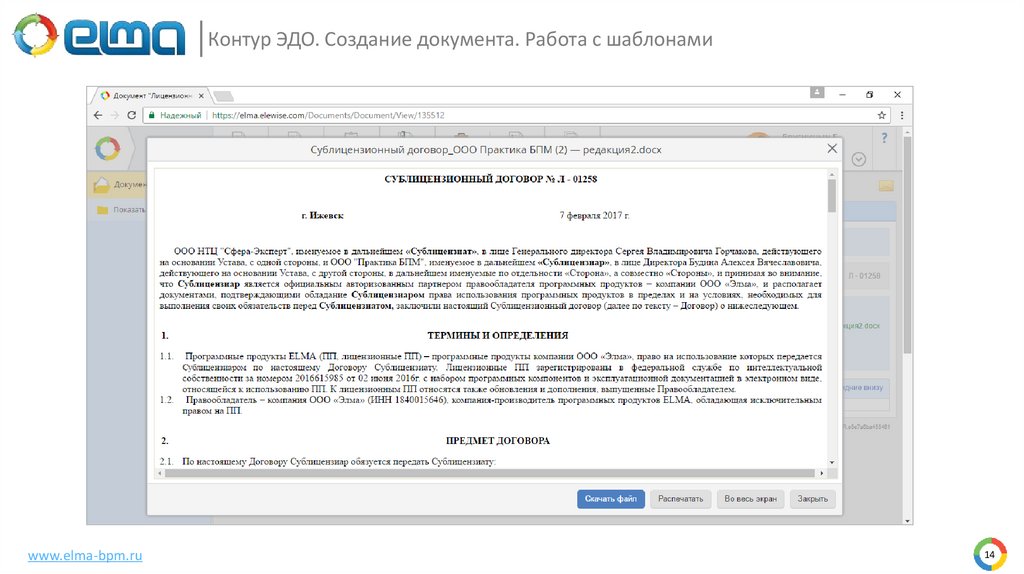Open document with Во весь экран button

click(750, 499)
